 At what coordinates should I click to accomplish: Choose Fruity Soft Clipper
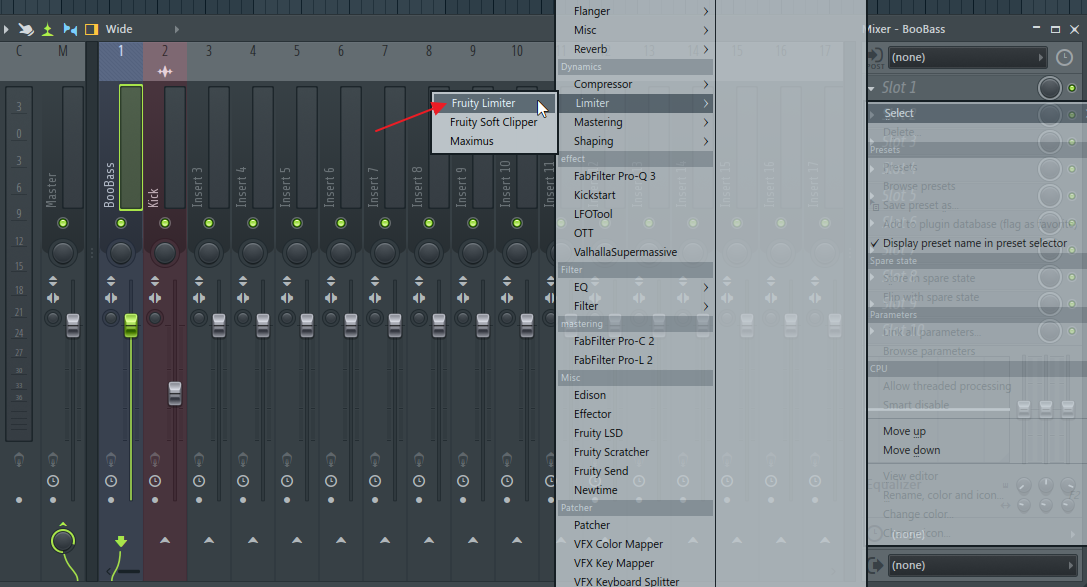coord(494,122)
